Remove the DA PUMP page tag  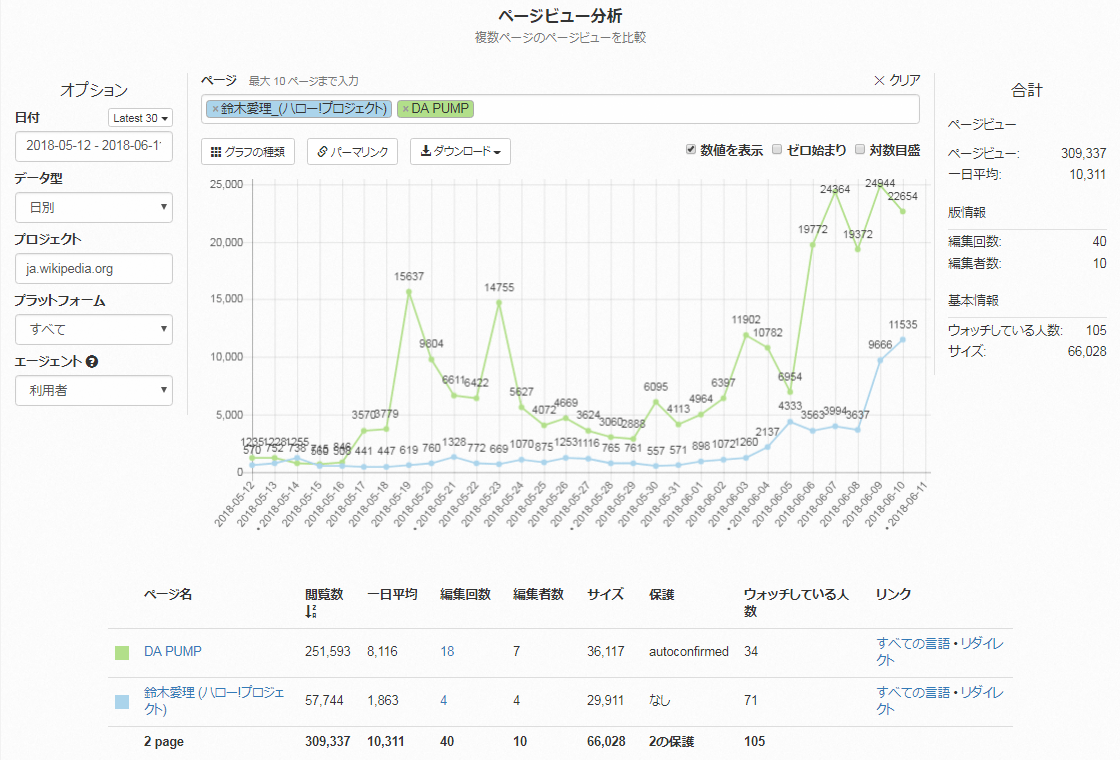[x=405, y=109]
